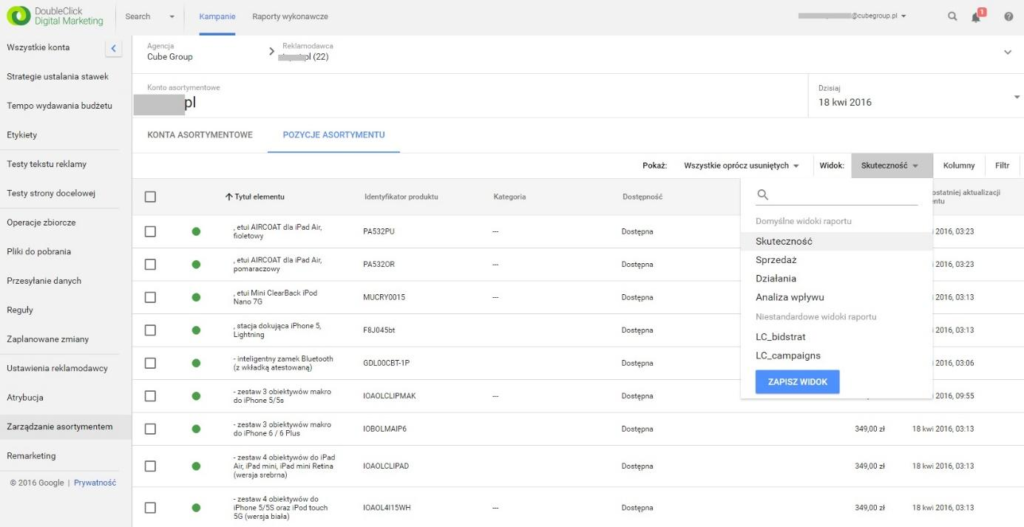
Task: Check the box for IOBOLMAIP6 item
Action: click(150, 429)
